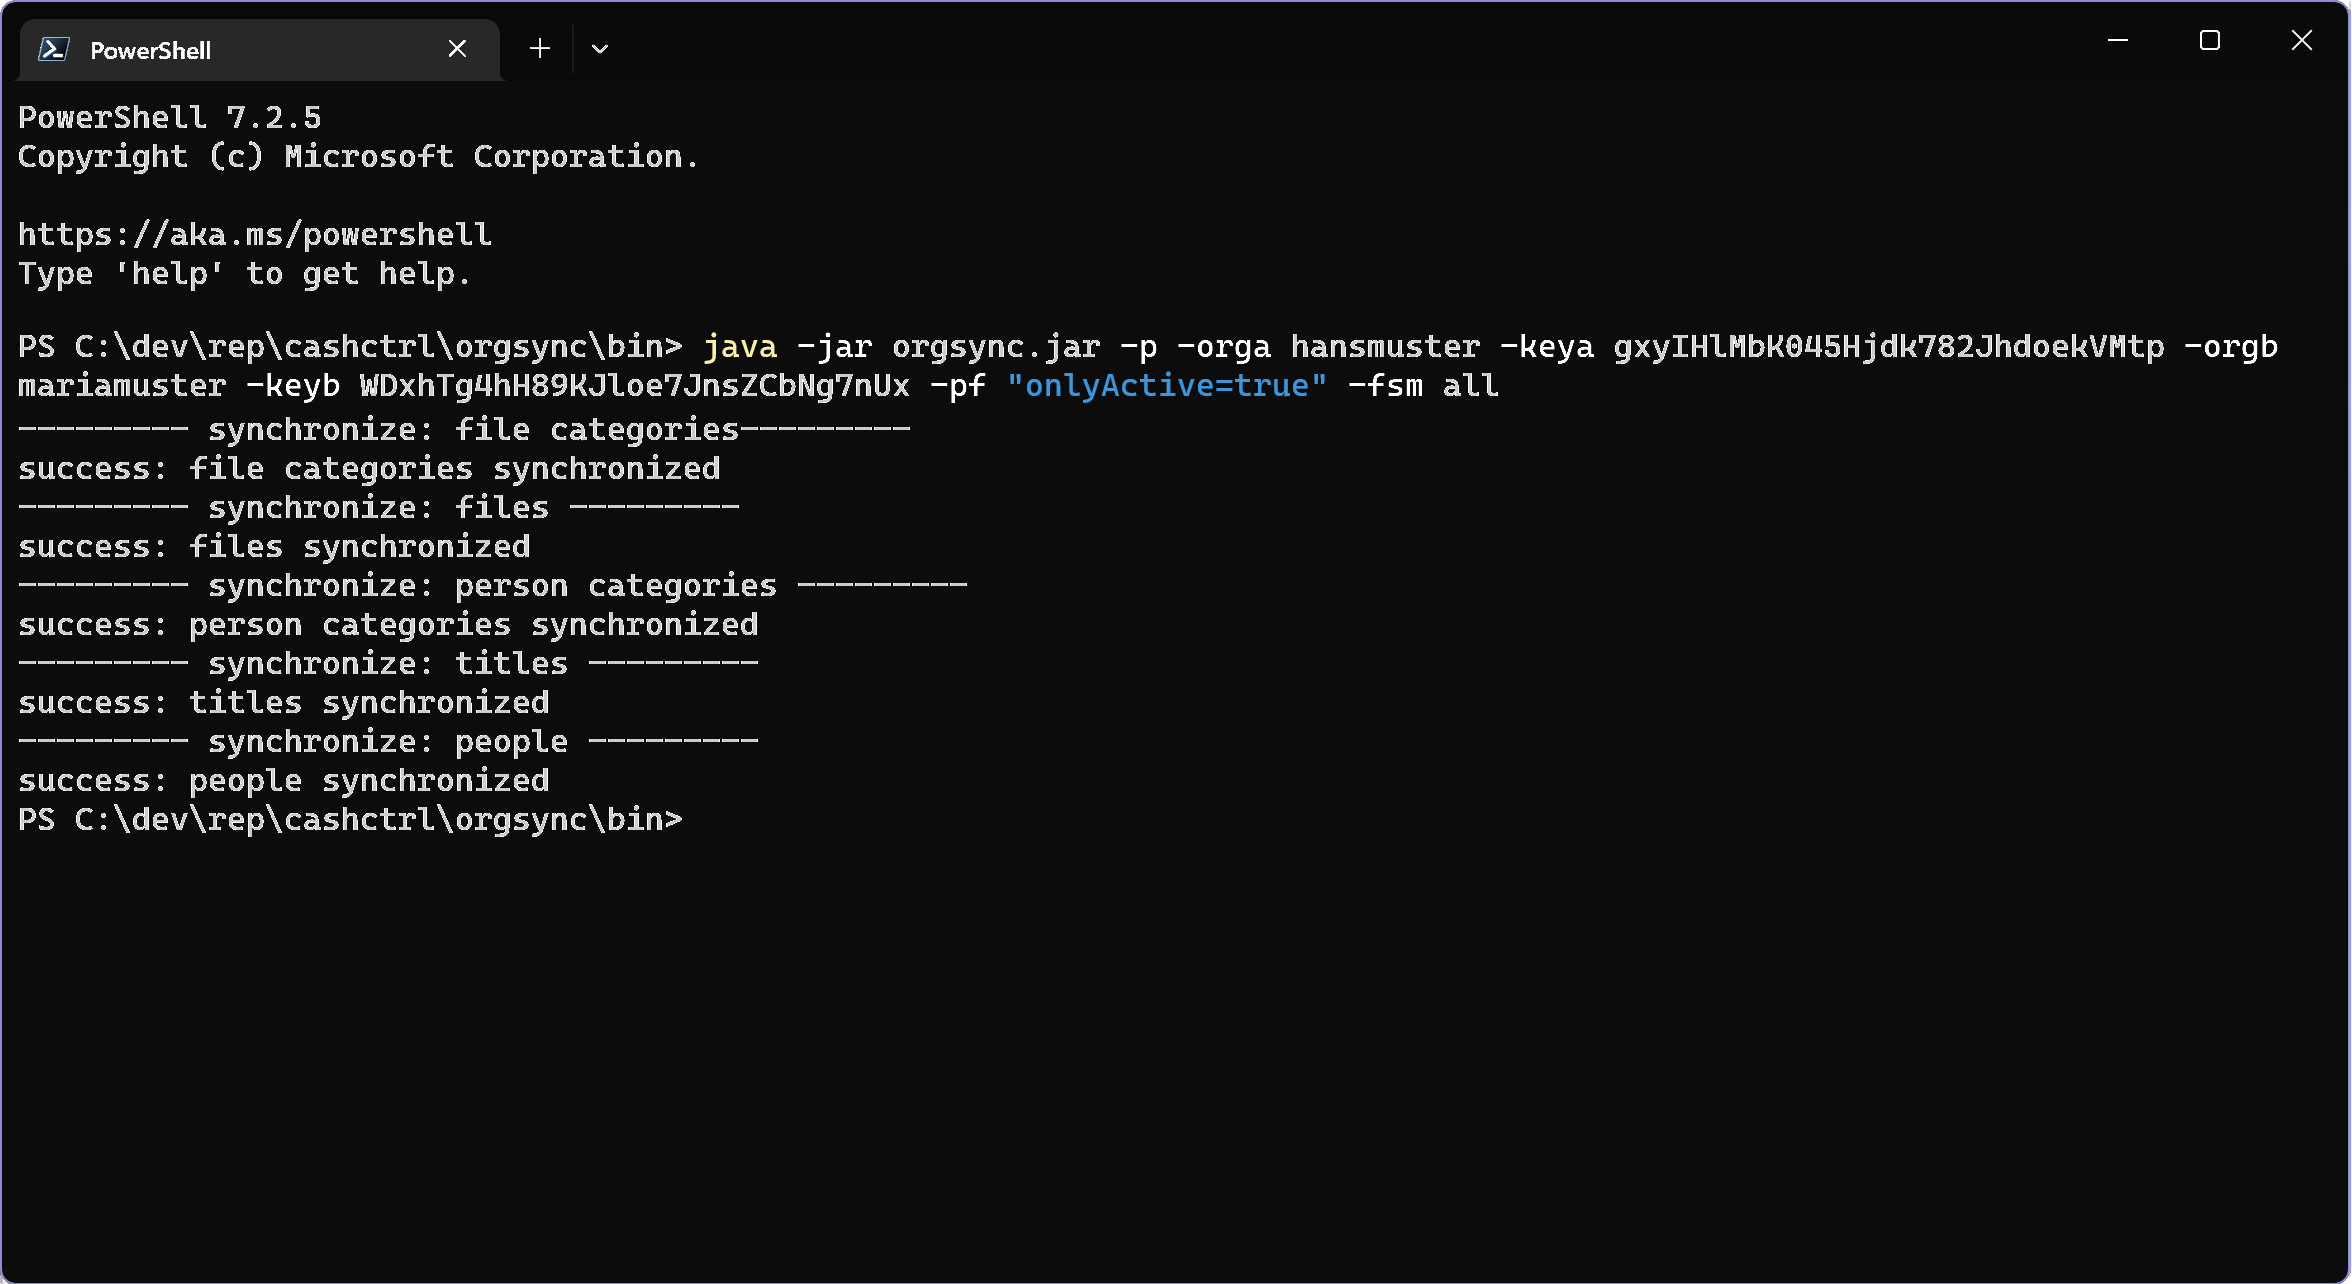Screen dimensions: 2352x1284
Task: Expand the new tab profile dropdown chevron
Action: (x=600, y=49)
